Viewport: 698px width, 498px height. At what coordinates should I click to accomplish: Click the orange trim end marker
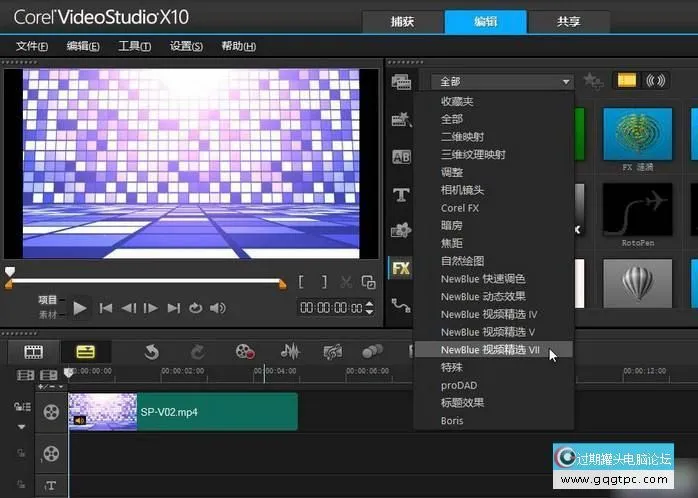(282, 284)
